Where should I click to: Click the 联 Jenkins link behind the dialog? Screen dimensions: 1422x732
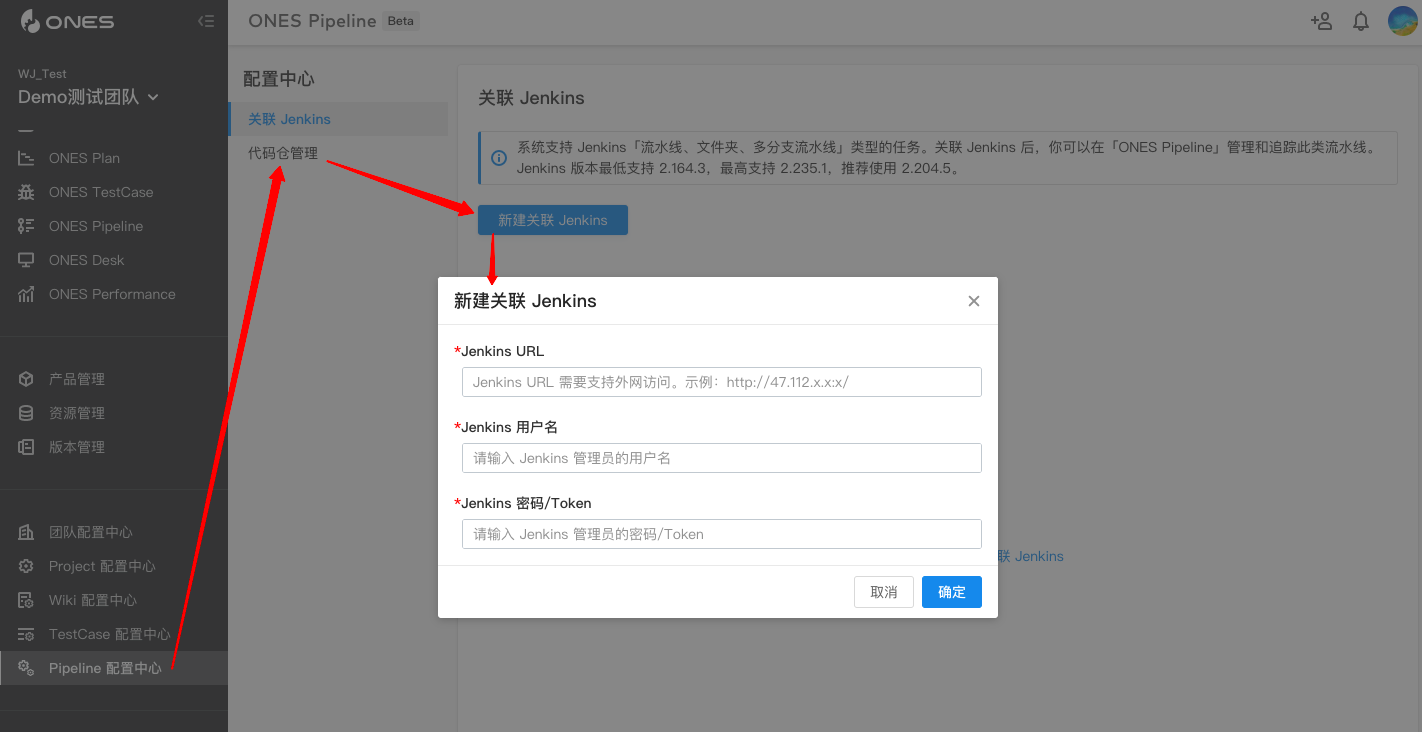pos(1031,556)
